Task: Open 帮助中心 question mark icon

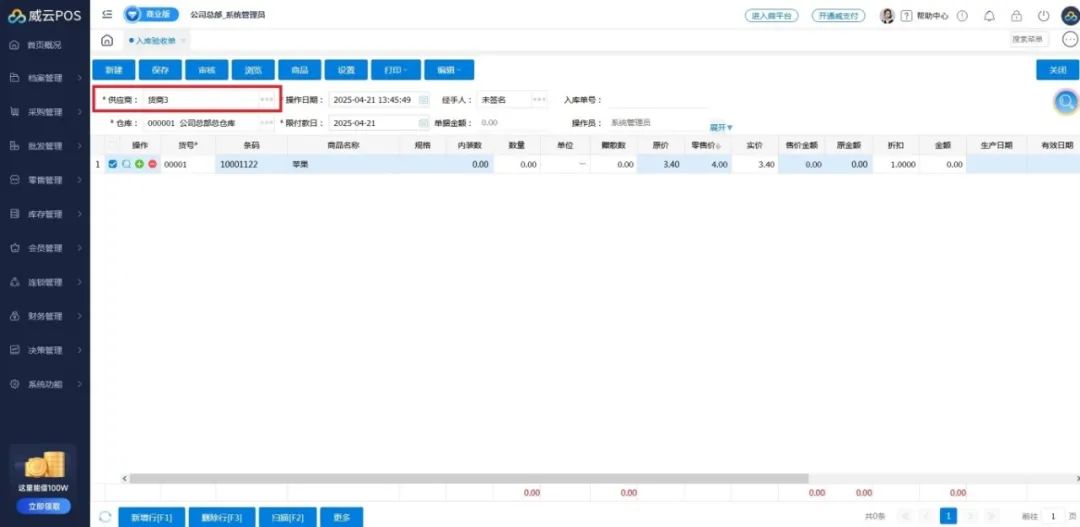Action: click(x=906, y=15)
